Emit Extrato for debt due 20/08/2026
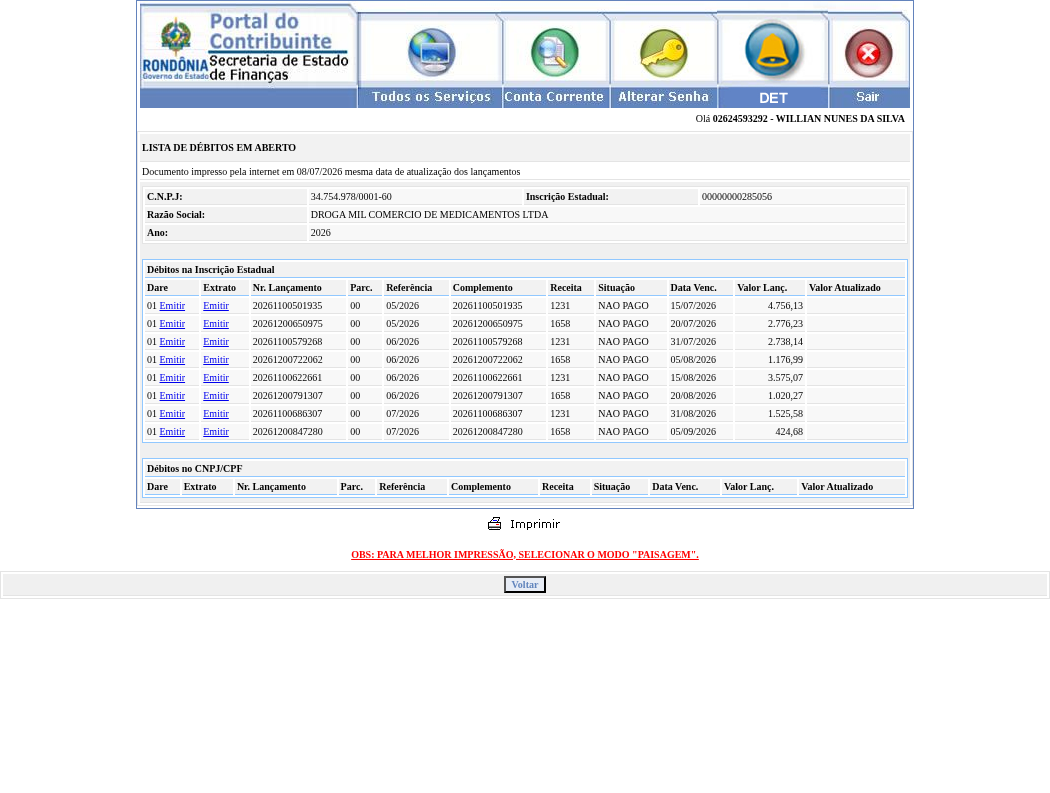The width and height of the screenshot is (1050, 793). point(216,396)
